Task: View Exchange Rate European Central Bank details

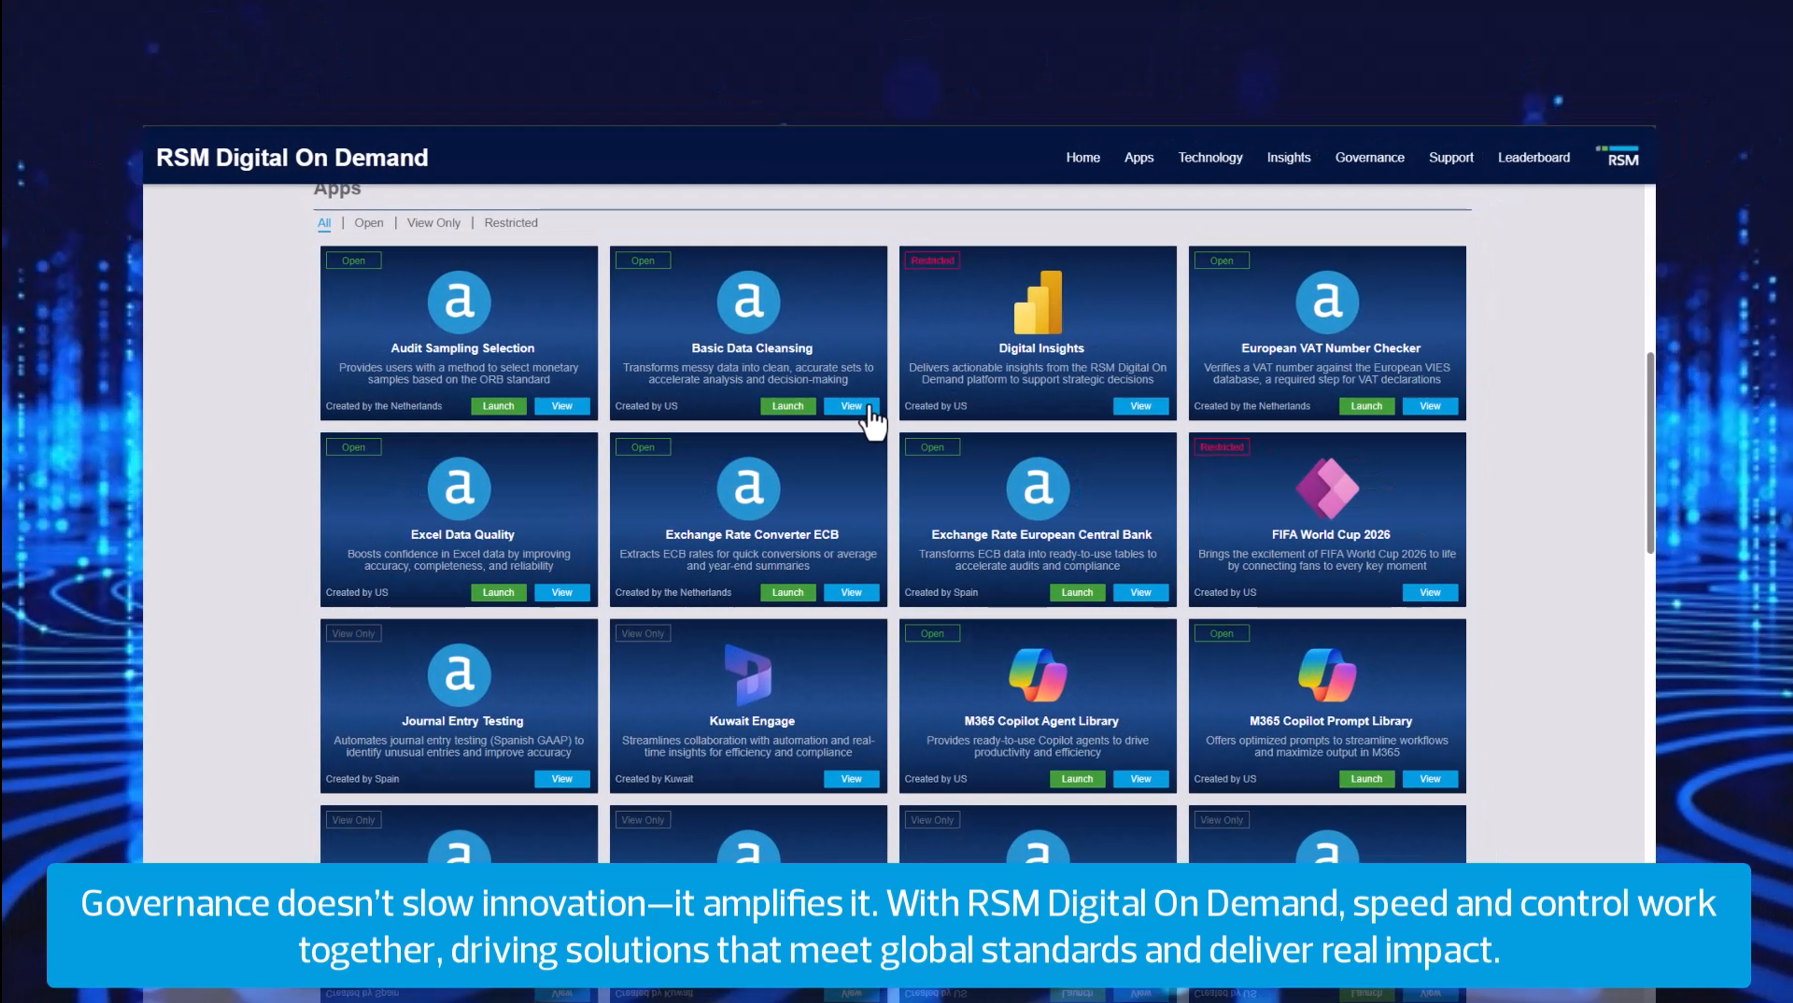Action: 1141,592
